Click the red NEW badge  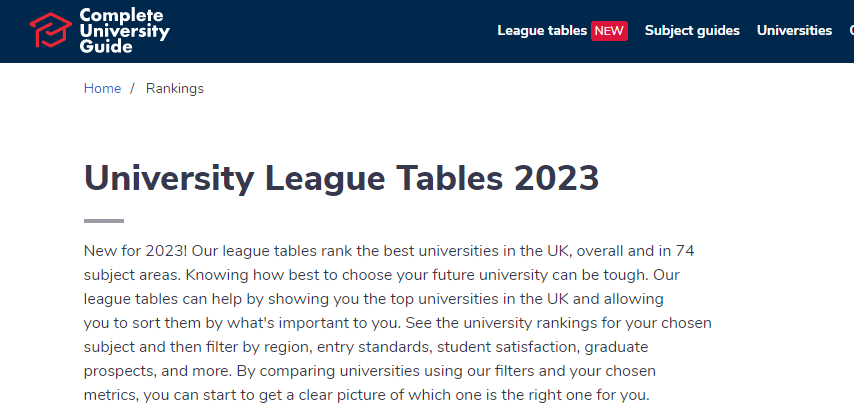point(609,31)
